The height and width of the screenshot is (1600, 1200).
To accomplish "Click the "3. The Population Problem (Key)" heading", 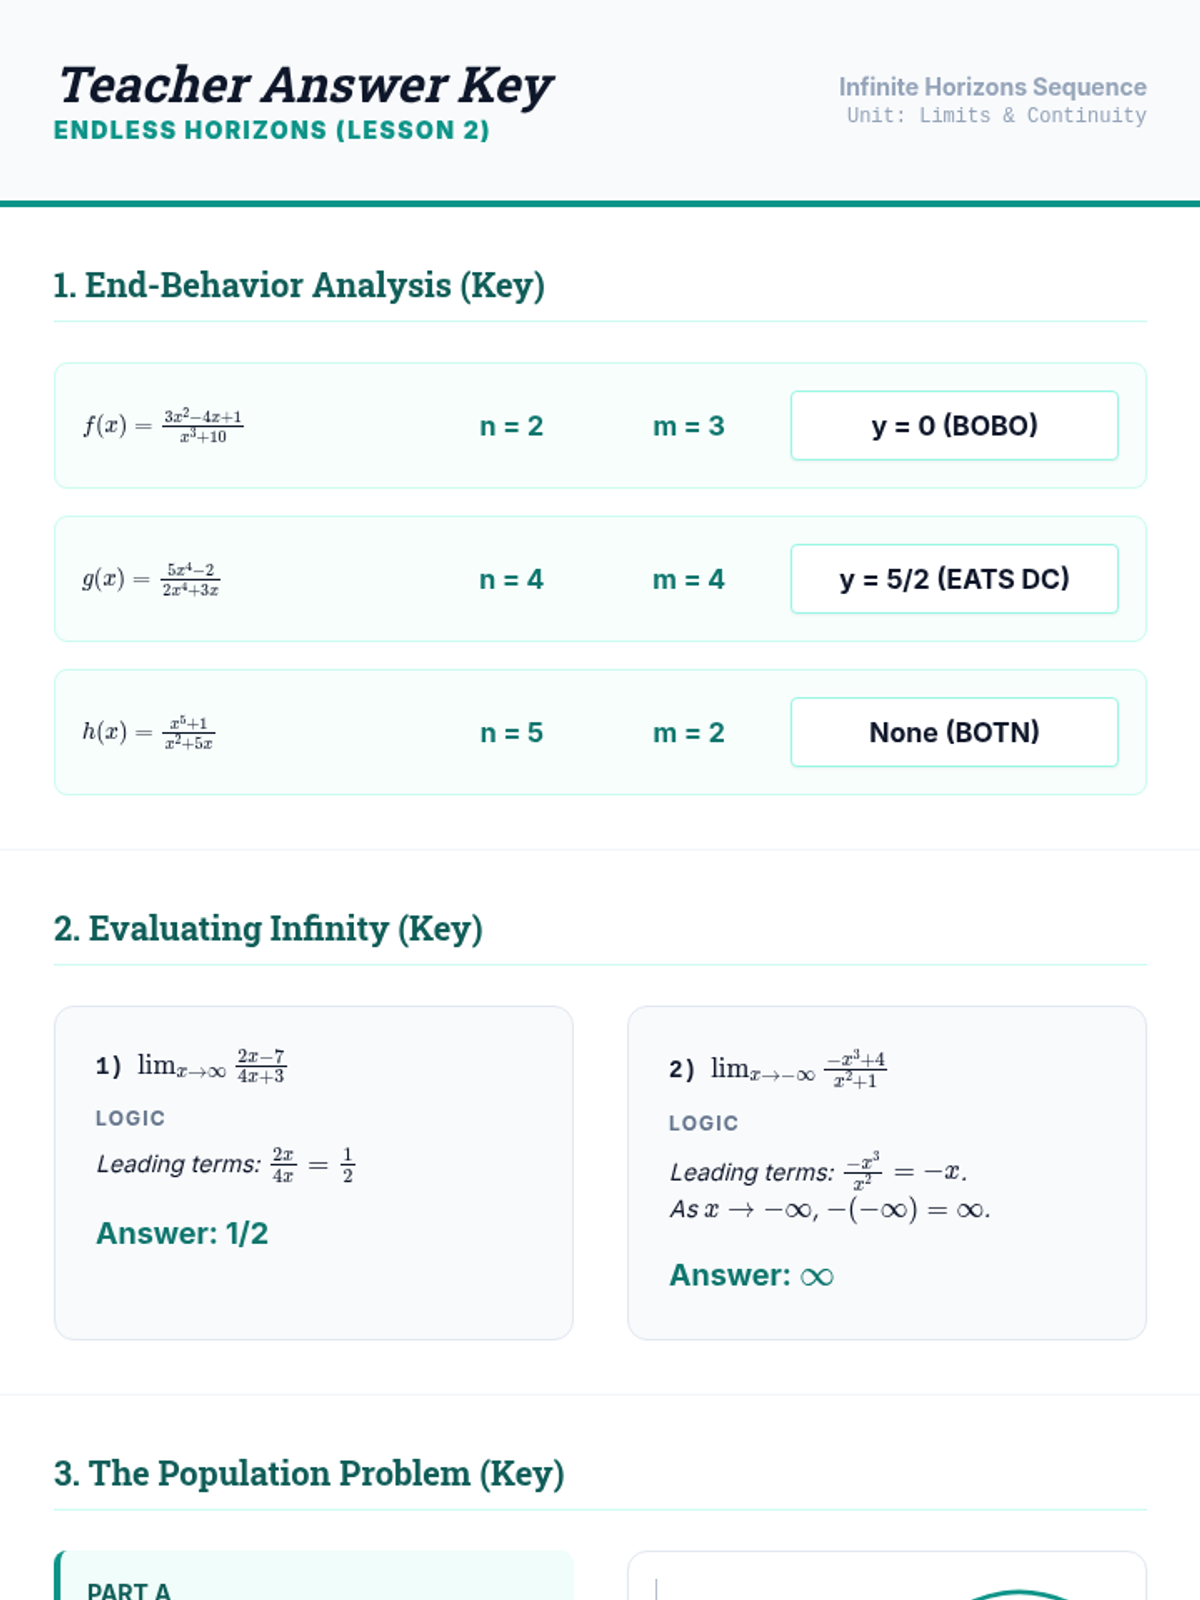I will click(309, 1474).
